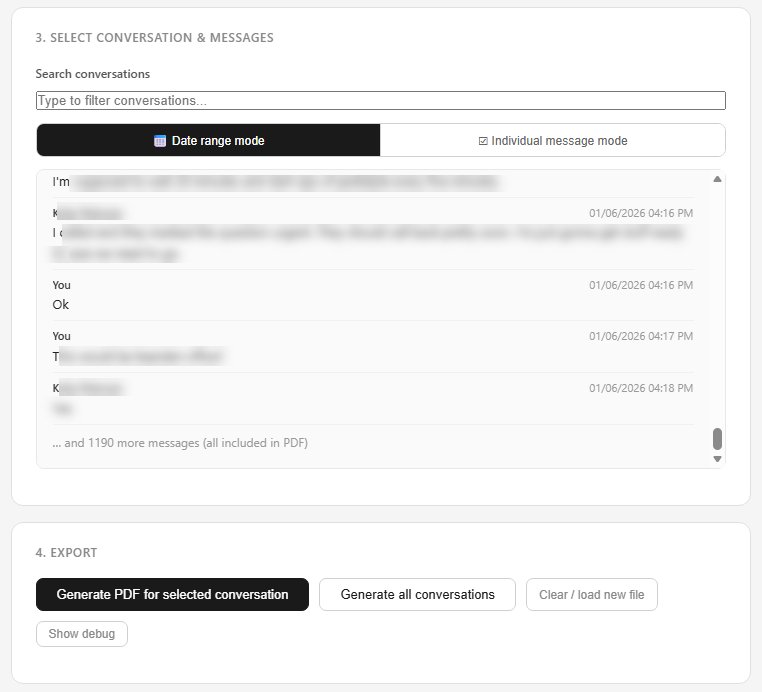Click the checkbox icon in Individual message mode
Viewport: 762px width, 692px height.
[483, 141]
